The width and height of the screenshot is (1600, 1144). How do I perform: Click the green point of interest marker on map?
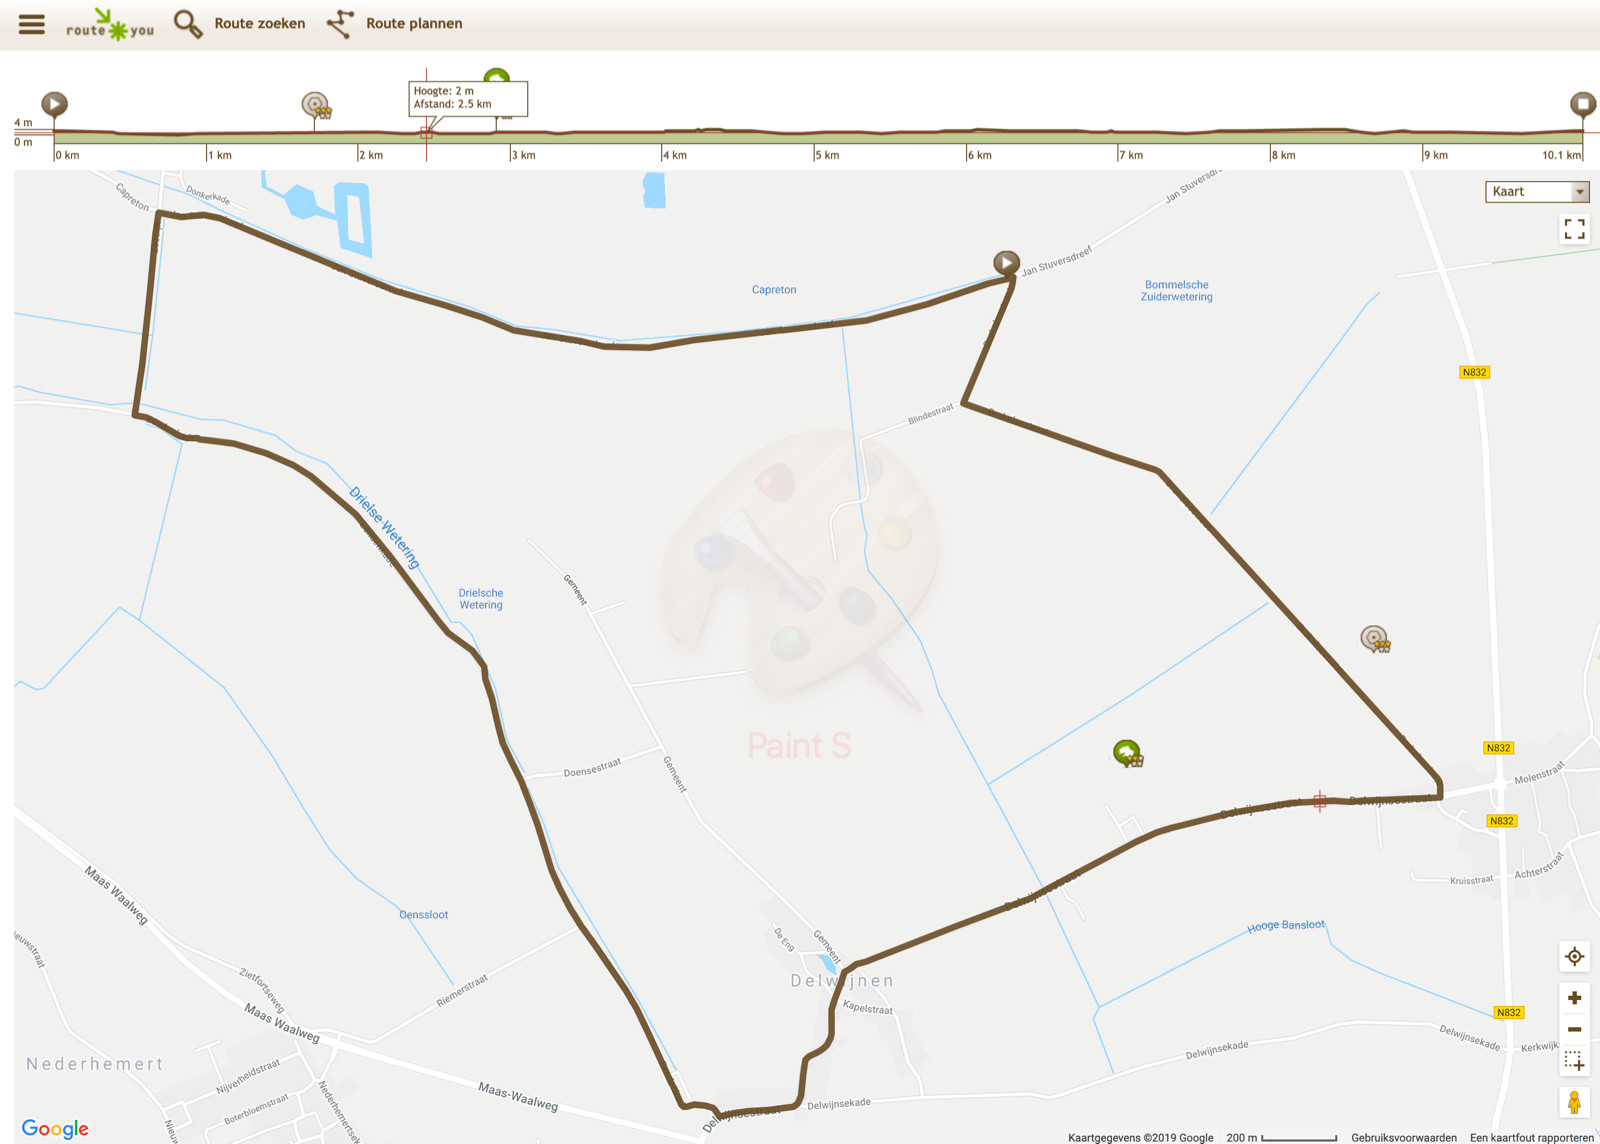pos(1128,753)
